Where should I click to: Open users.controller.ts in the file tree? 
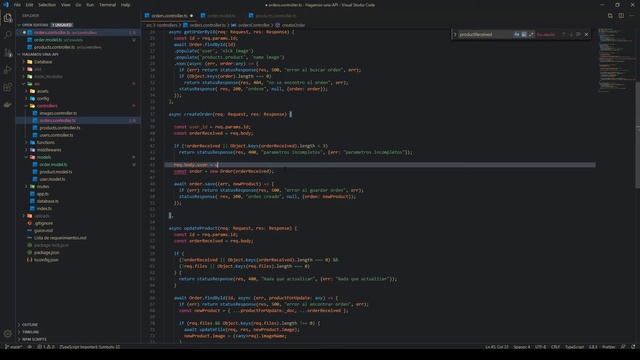point(56,136)
